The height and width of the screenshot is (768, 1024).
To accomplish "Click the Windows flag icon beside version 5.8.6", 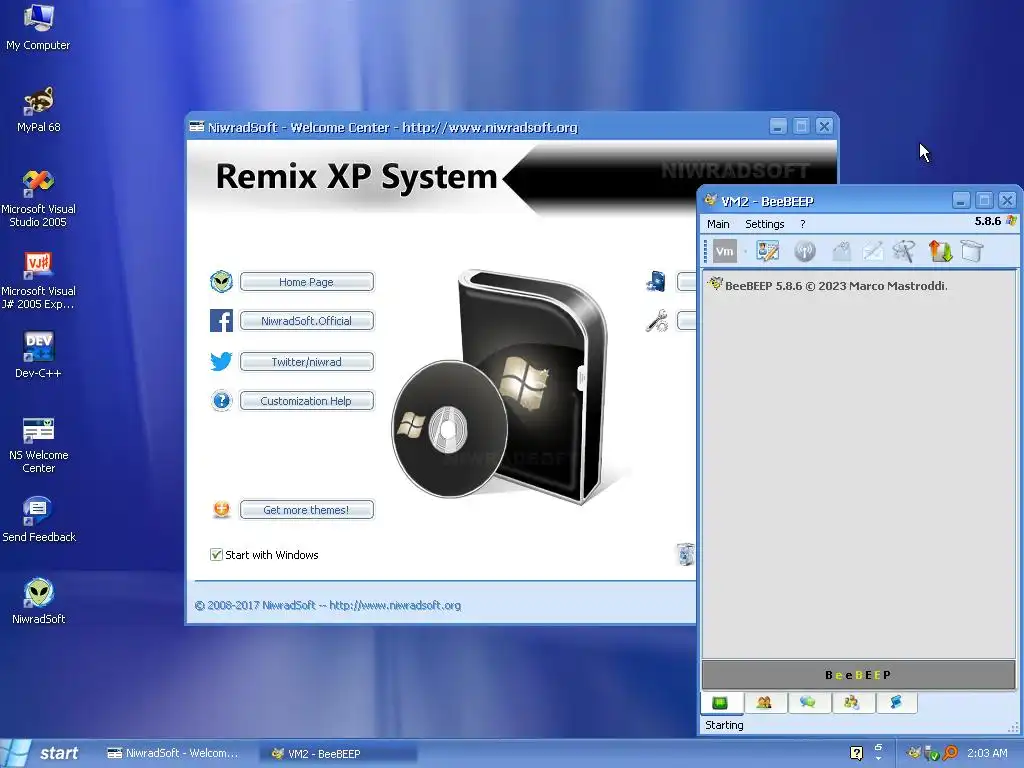I will click(x=1012, y=221).
